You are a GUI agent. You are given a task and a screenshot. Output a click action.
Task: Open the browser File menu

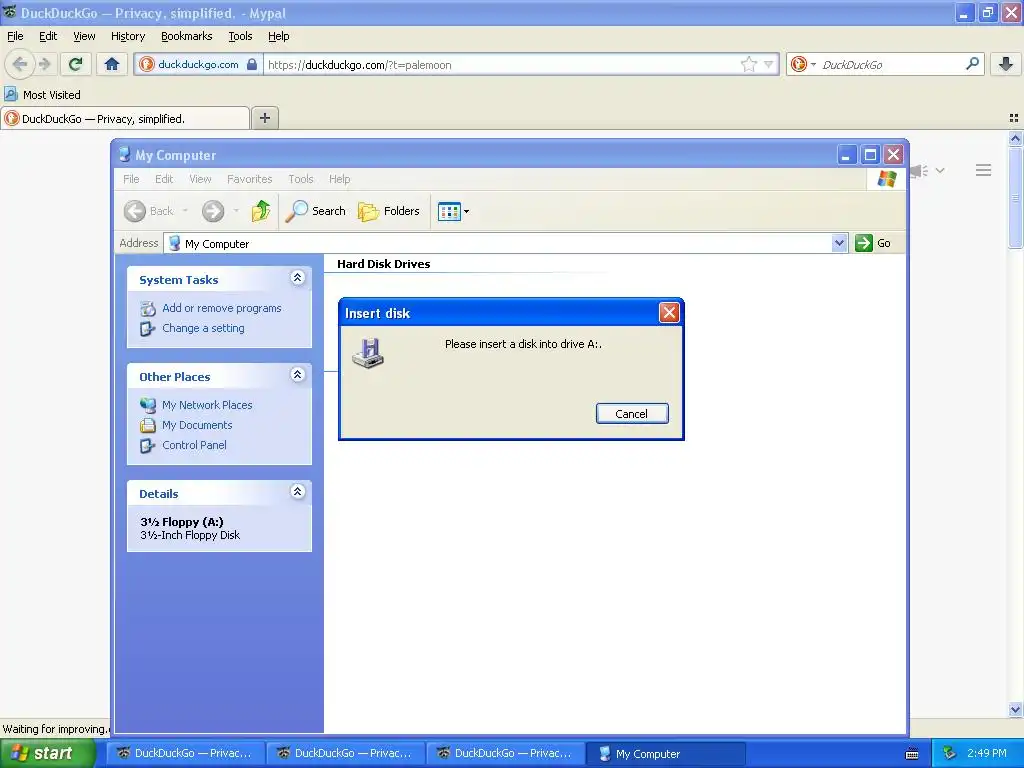[x=15, y=36]
